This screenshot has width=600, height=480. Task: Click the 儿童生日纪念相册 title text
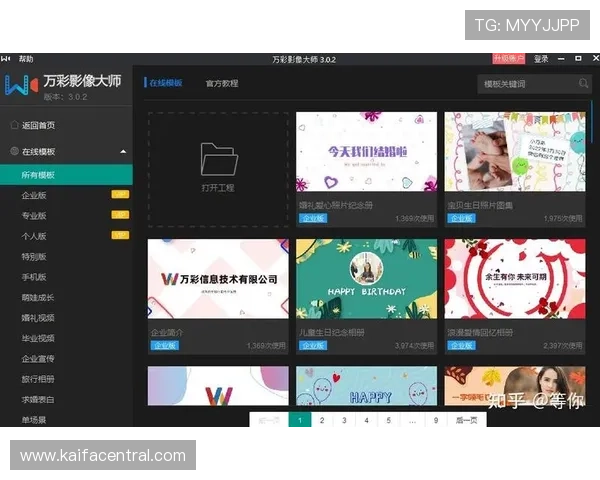click(x=331, y=332)
